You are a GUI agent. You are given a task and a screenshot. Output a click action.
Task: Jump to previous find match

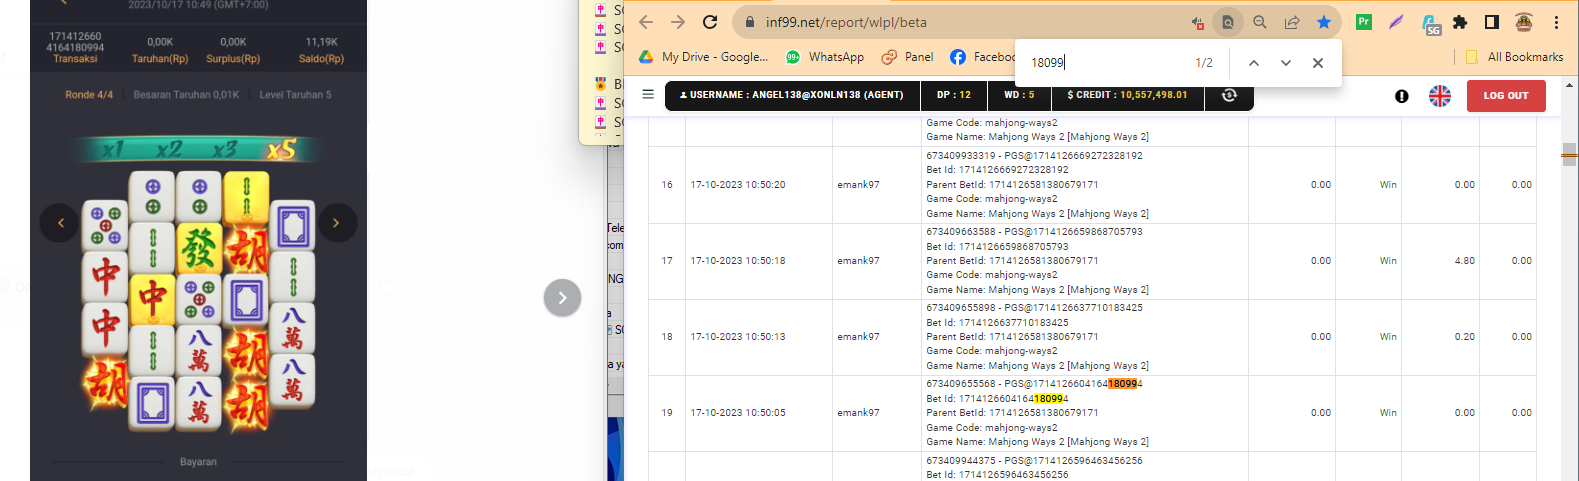[1253, 63]
